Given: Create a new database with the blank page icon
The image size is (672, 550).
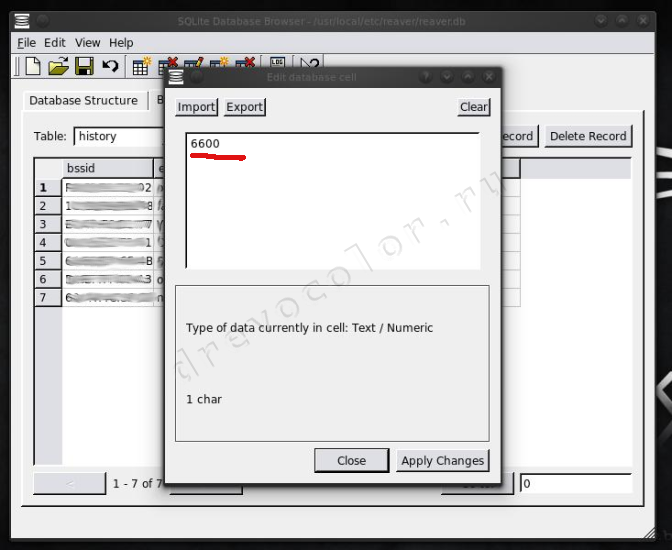Looking at the screenshot, I should pos(33,66).
